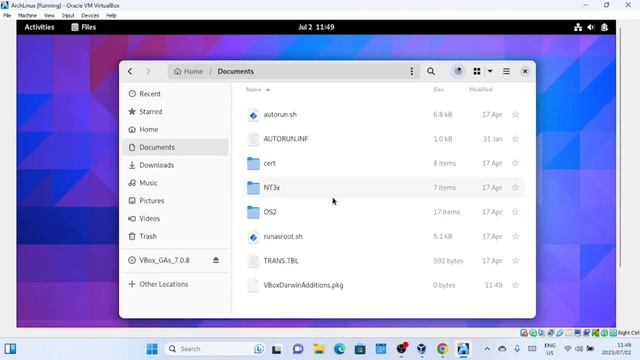Open the view options dropdown arrow
The height and width of the screenshot is (360, 640).
490,71
